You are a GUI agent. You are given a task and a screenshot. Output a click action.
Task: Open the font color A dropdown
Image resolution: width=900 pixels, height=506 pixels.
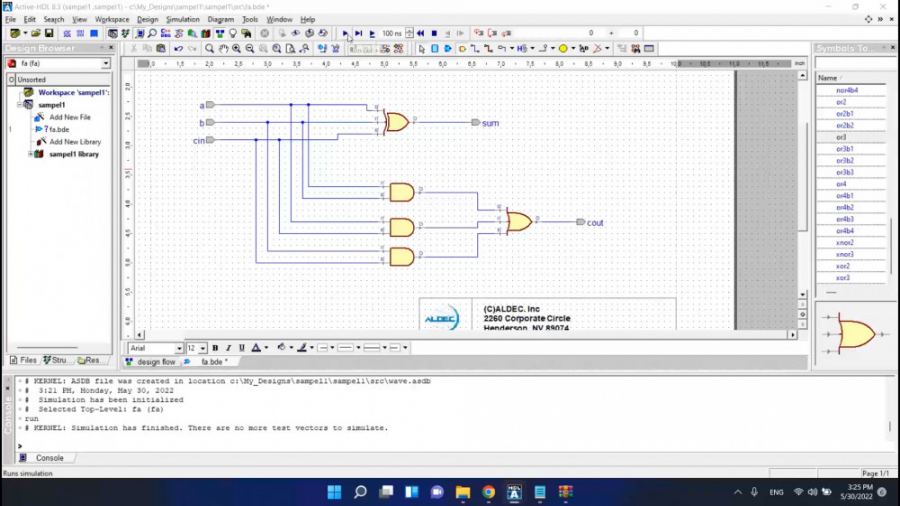(267, 348)
